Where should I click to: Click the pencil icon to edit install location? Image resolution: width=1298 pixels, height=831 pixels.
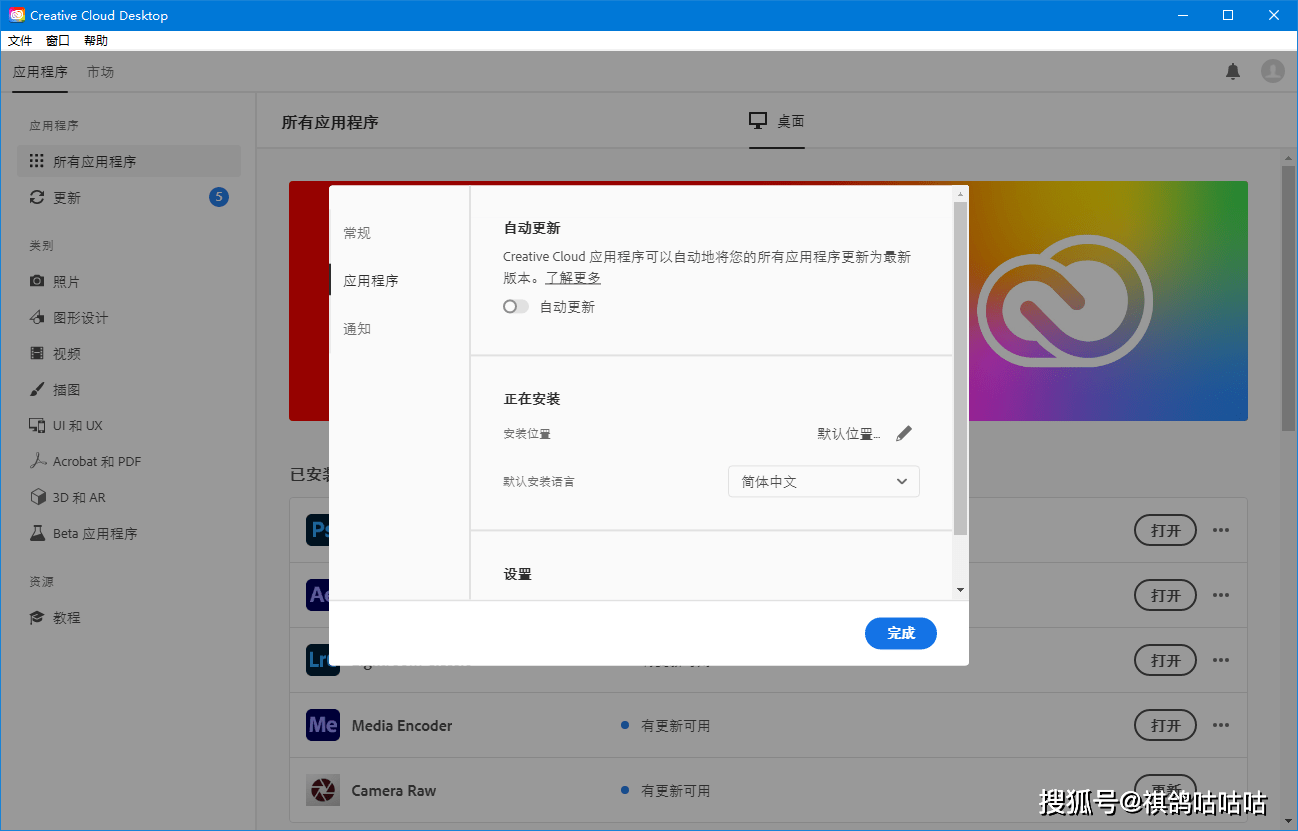point(904,432)
